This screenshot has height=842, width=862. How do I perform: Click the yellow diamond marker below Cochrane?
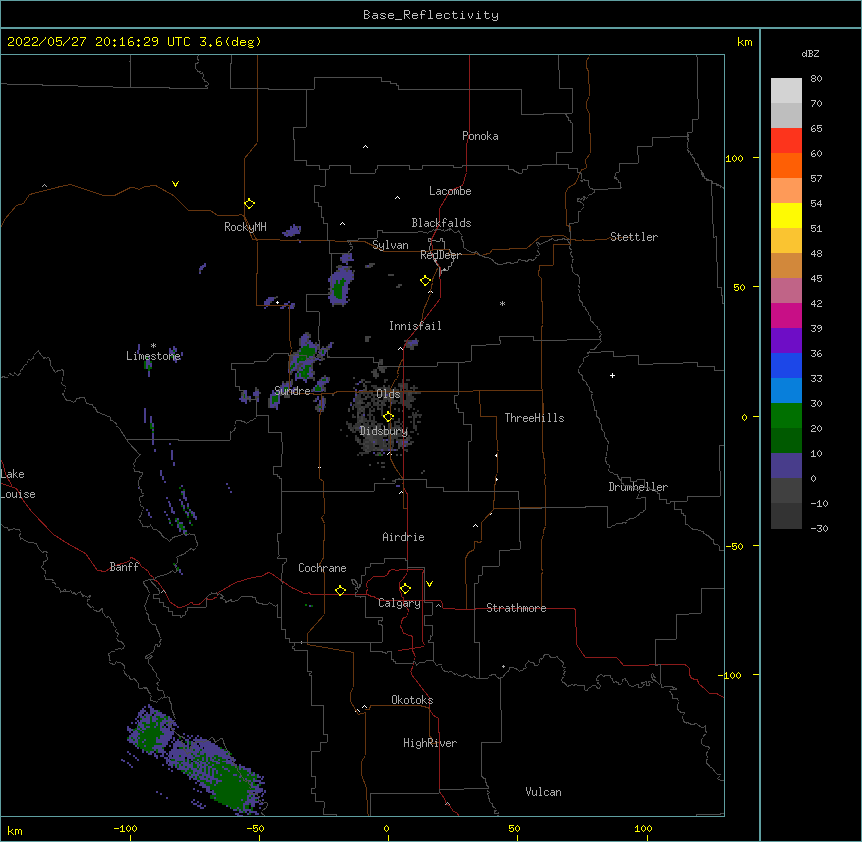(x=340, y=590)
